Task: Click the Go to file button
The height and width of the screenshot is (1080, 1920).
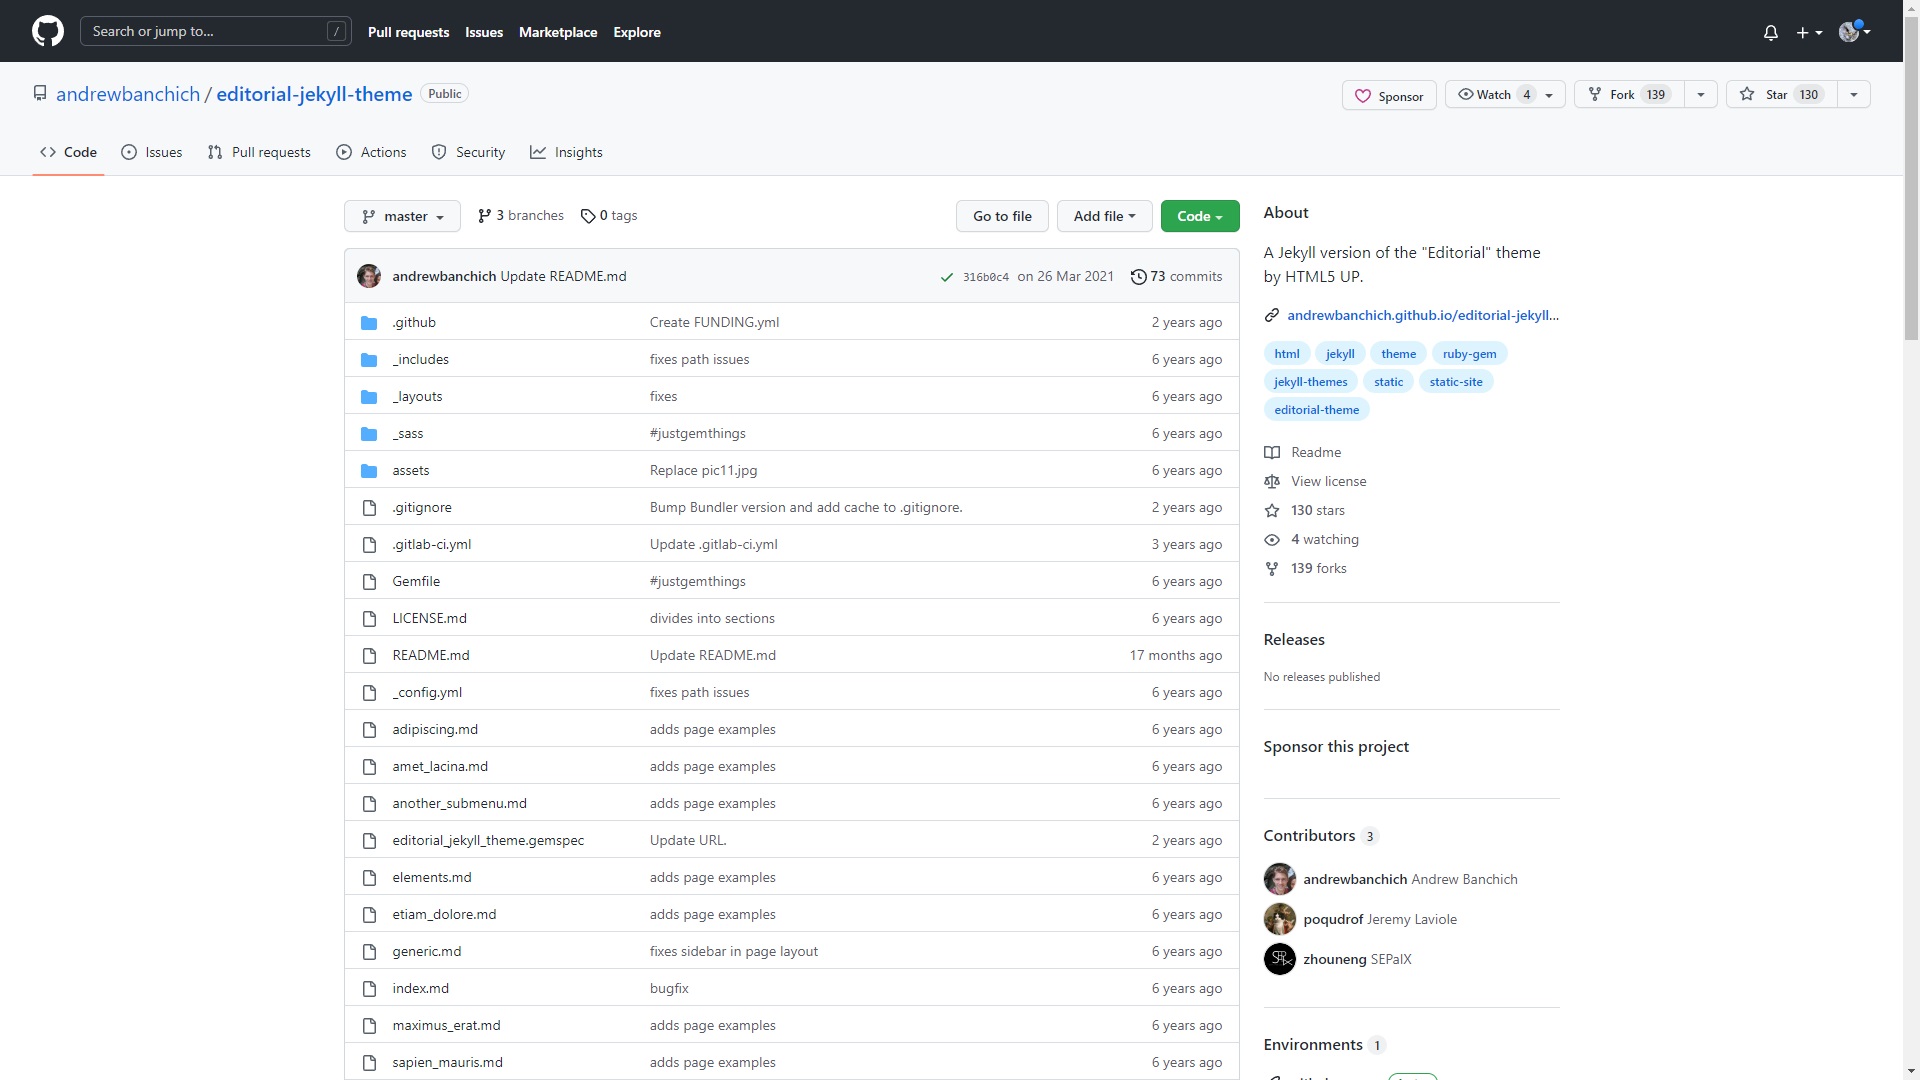Action: (x=1002, y=216)
